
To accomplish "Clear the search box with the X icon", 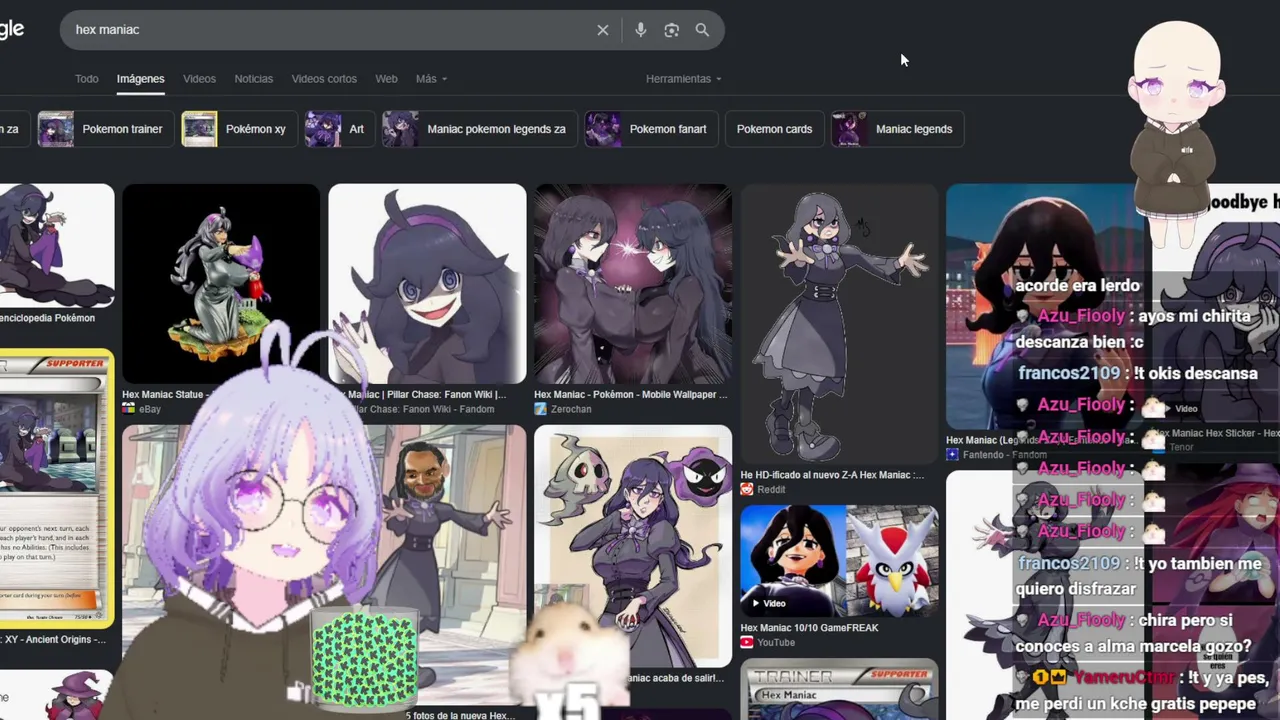I will pyautogui.click(x=603, y=30).
